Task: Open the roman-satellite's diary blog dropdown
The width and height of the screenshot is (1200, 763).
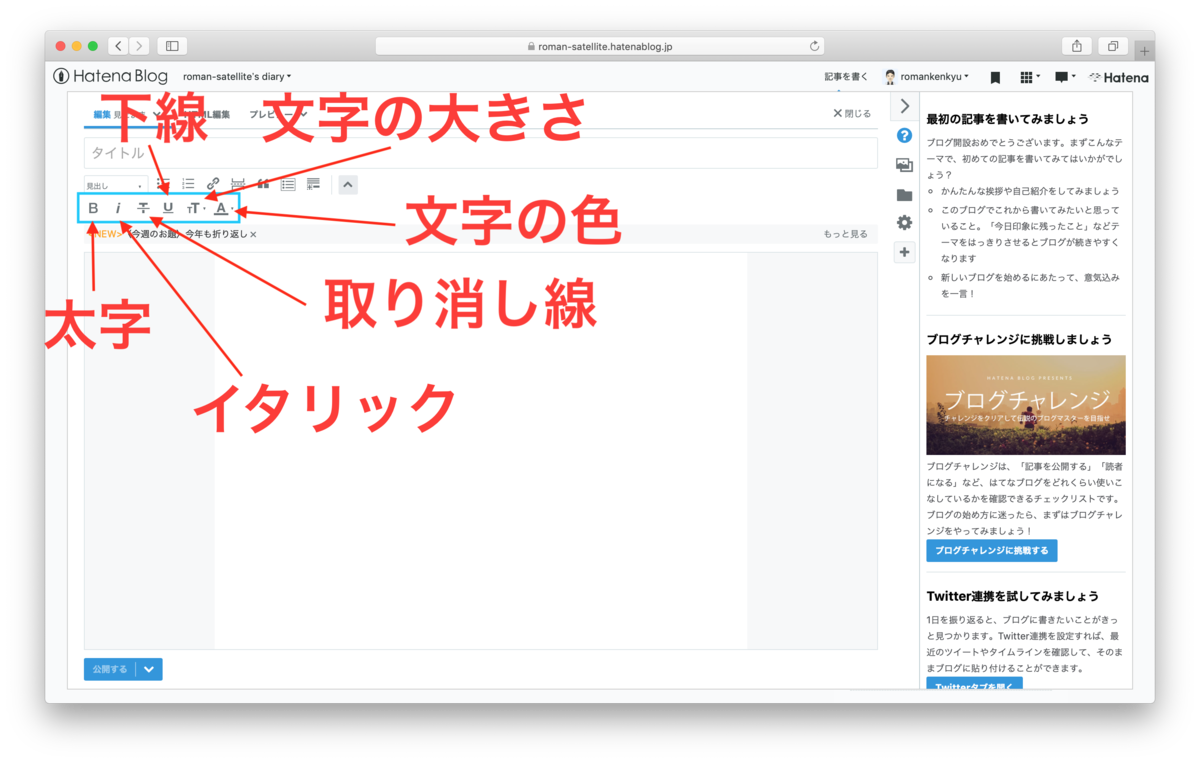Action: pos(237,77)
